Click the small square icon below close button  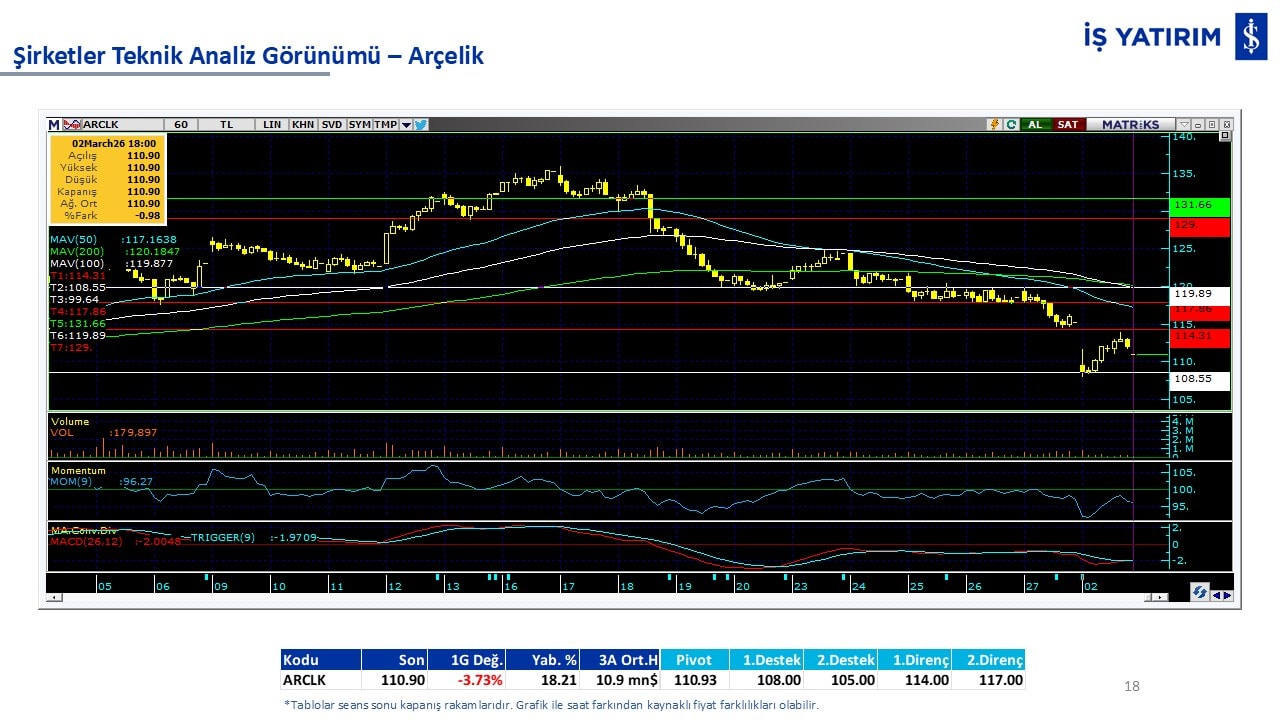[x=1225, y=136]
